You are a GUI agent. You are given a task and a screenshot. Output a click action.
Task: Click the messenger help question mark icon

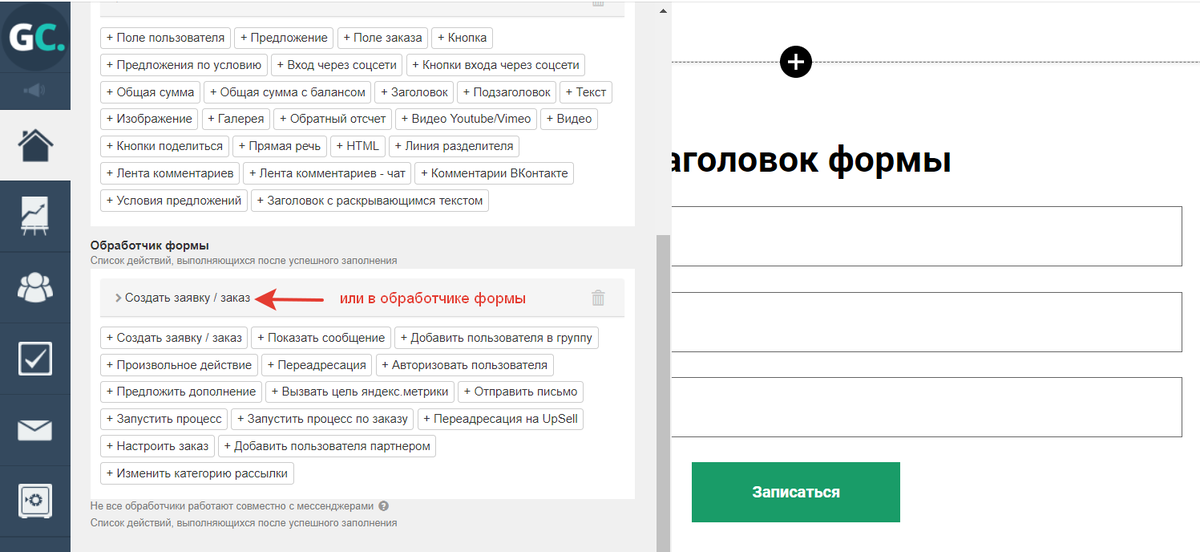[x=384, y=506]
